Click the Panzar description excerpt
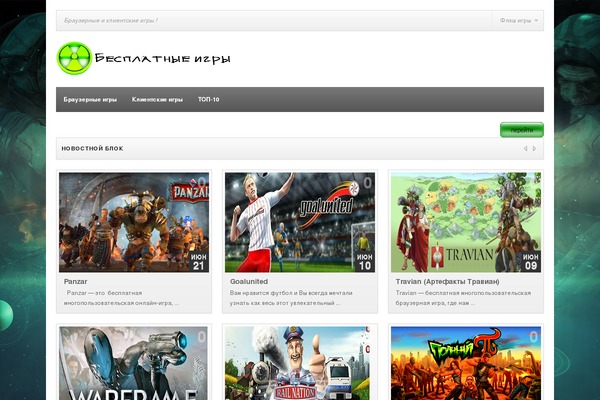The height and width of the screenshot is (400, 600). 121,298
